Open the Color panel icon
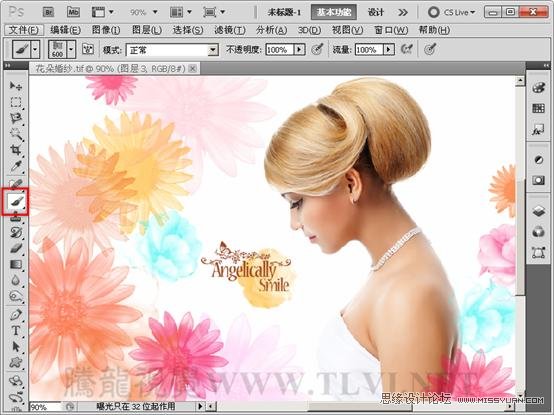Viewport: 554px width, 415px height. (x=538, y=88)
